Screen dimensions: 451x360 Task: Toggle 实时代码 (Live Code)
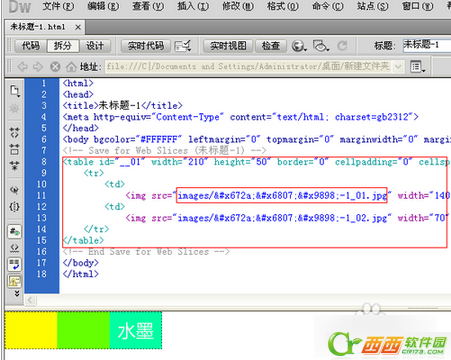146,46
